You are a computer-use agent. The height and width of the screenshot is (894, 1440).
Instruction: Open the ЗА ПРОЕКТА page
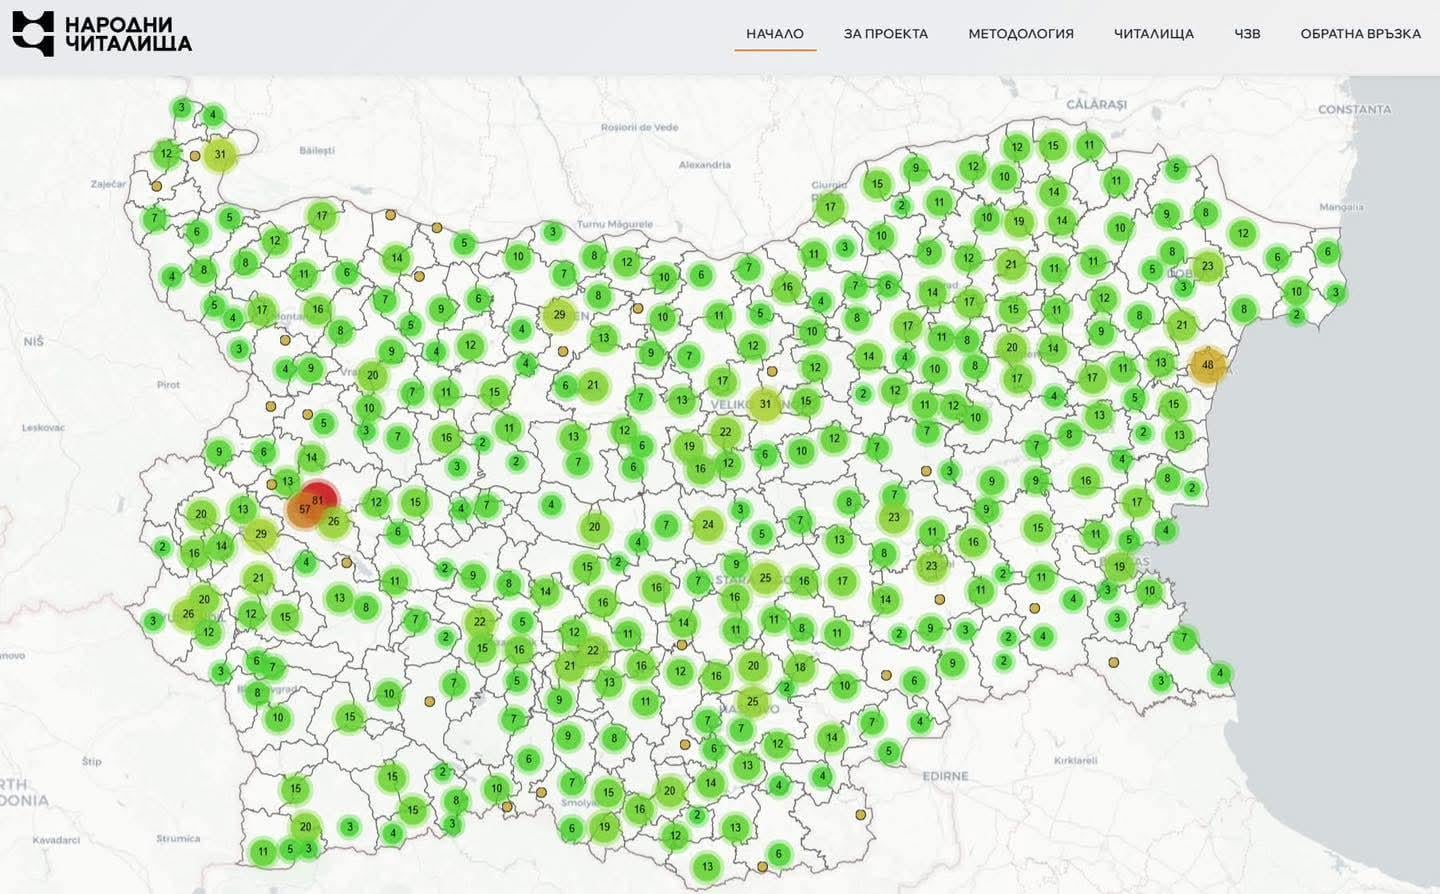885,34
